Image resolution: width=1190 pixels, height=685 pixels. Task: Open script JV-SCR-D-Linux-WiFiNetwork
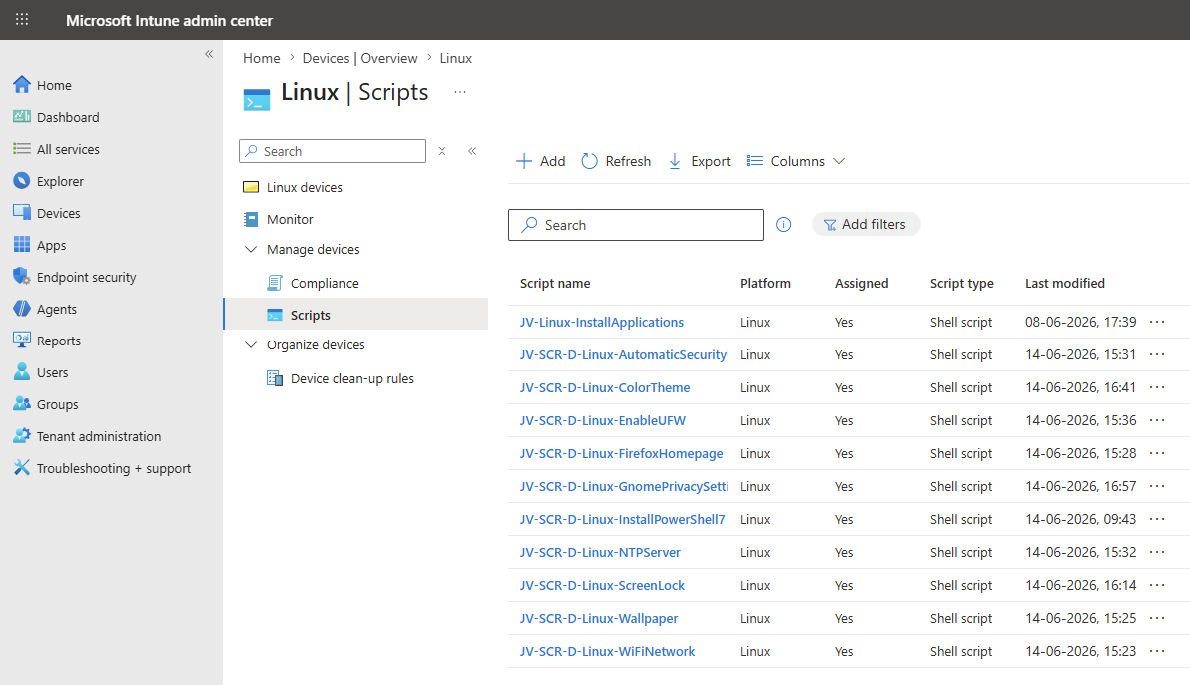[607, 651]
